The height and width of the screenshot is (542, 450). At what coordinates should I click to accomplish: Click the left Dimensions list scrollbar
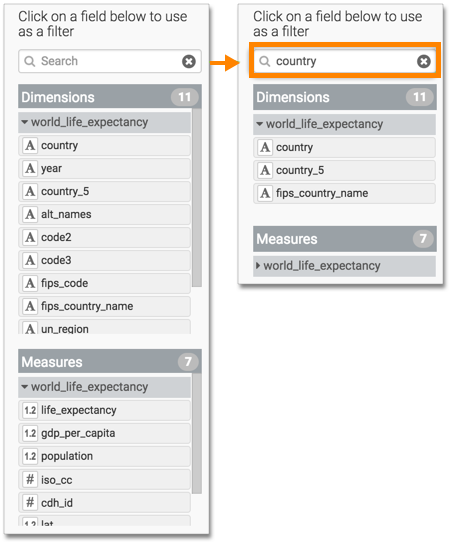tap(197, 198)
